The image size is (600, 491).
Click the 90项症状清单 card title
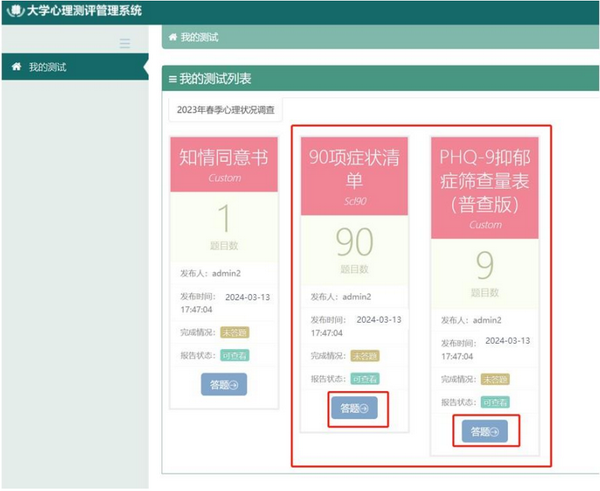coord(354,166)
